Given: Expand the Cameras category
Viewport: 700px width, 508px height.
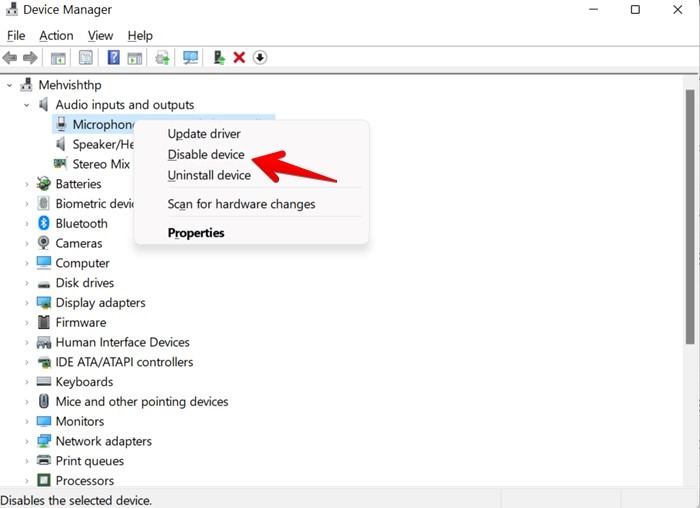Looking at the screenshot, I should [27, 243].
